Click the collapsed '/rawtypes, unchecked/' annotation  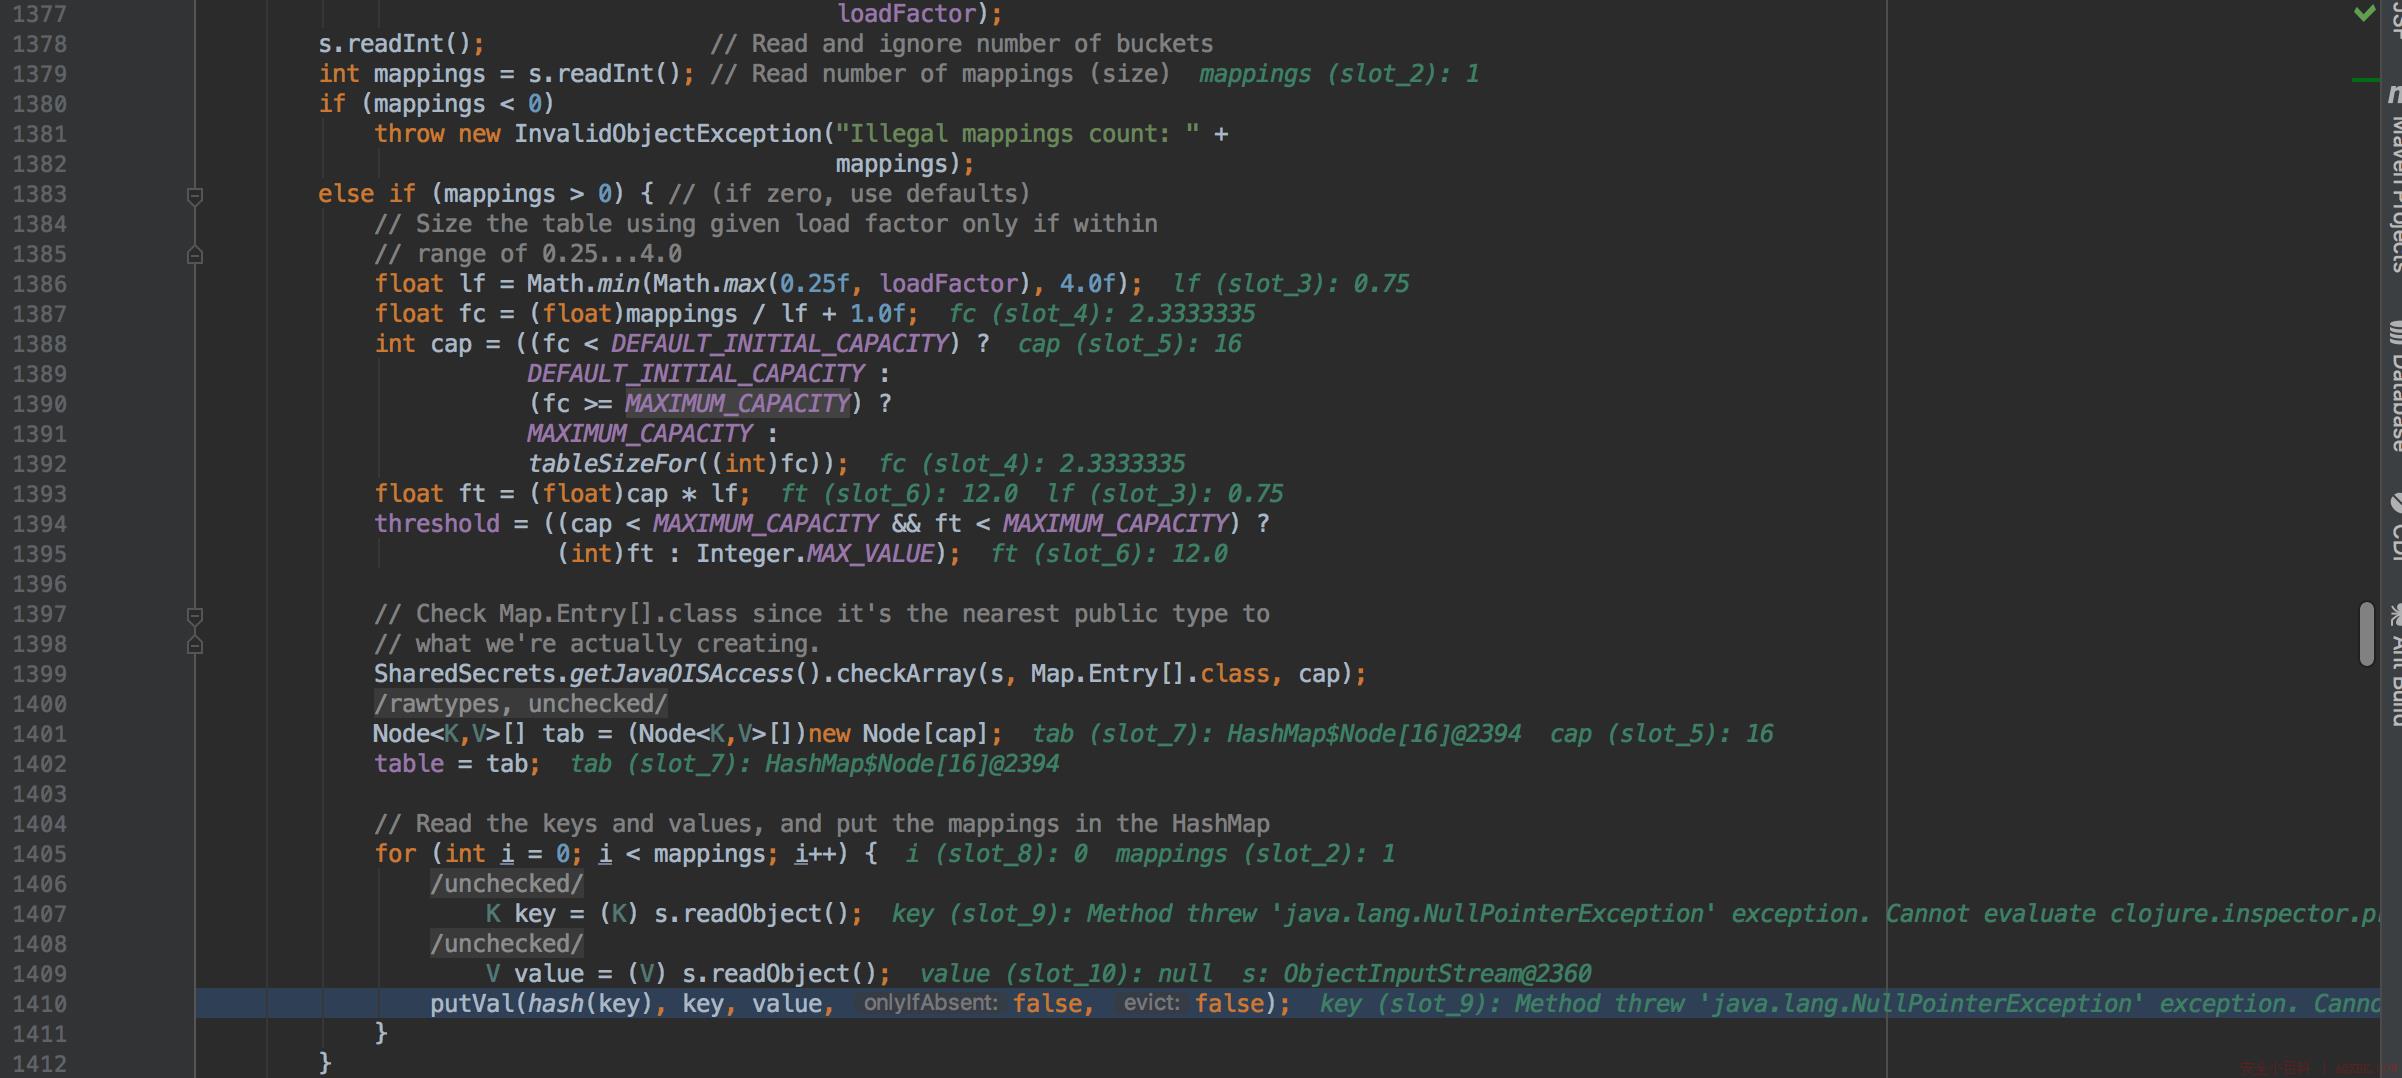pos(520,704)
